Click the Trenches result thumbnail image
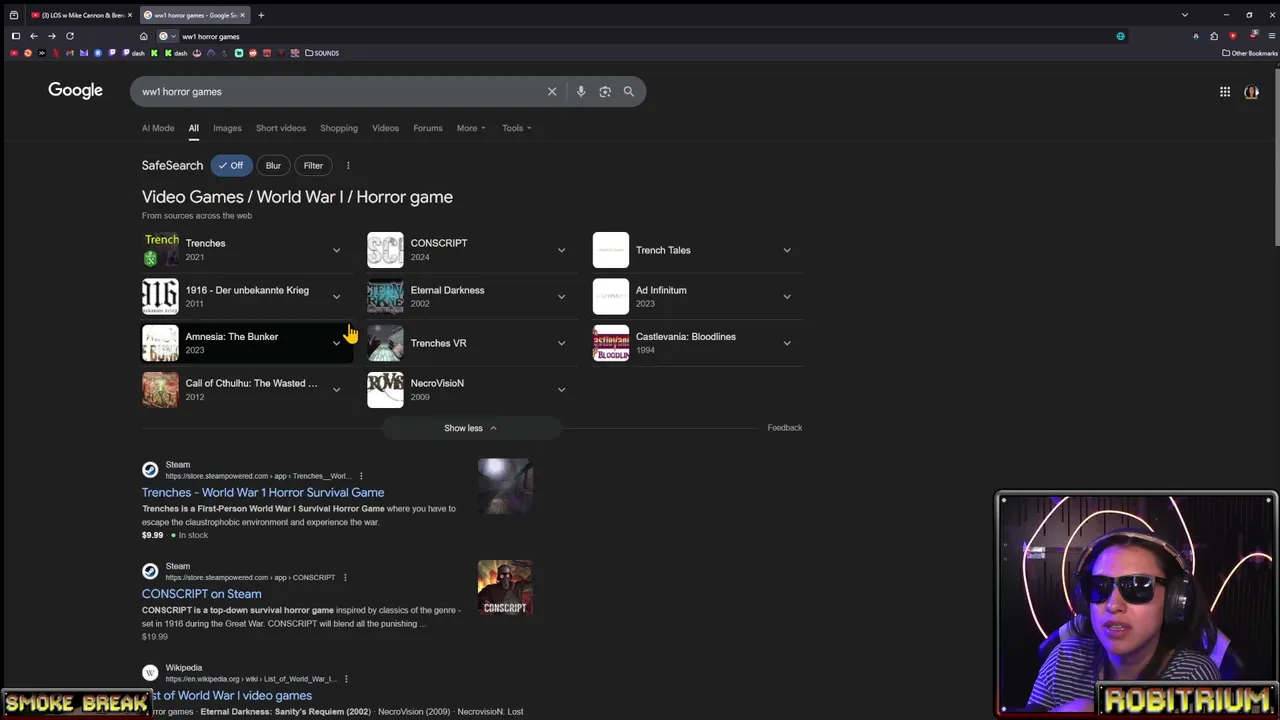 click(505, 486)
